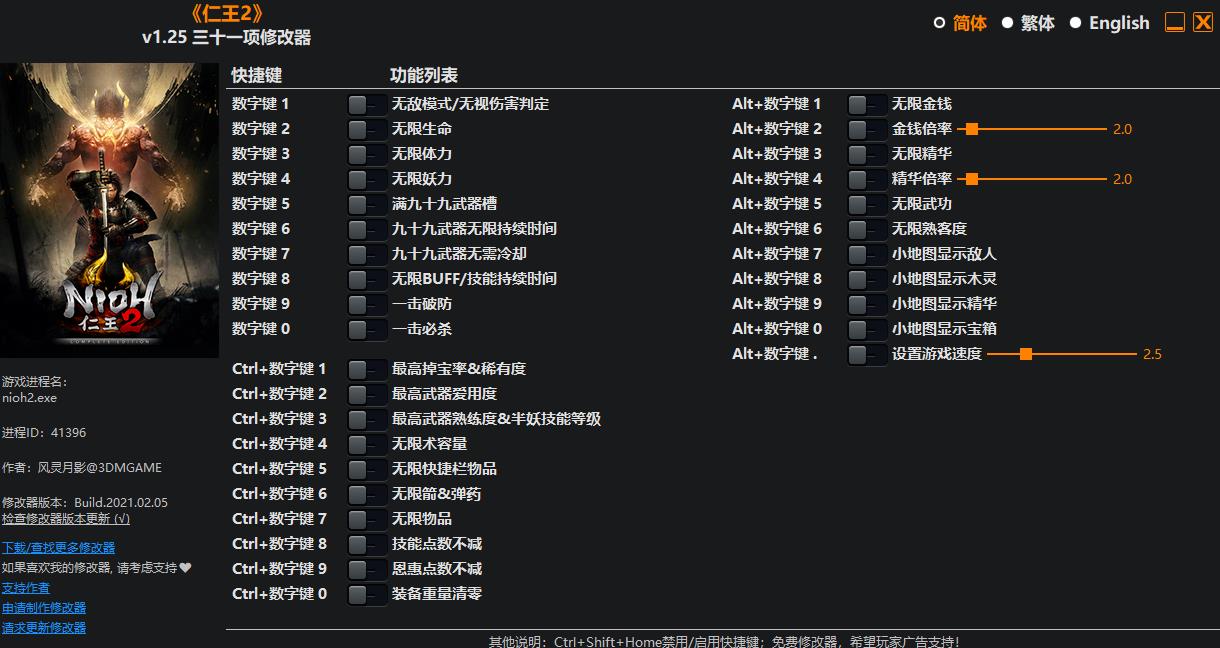Image resolution: width=1220 pixels, height=648 pixels.
Task: Toggle 小地图显示宝箱 option
Action: [x=867, y=329]
